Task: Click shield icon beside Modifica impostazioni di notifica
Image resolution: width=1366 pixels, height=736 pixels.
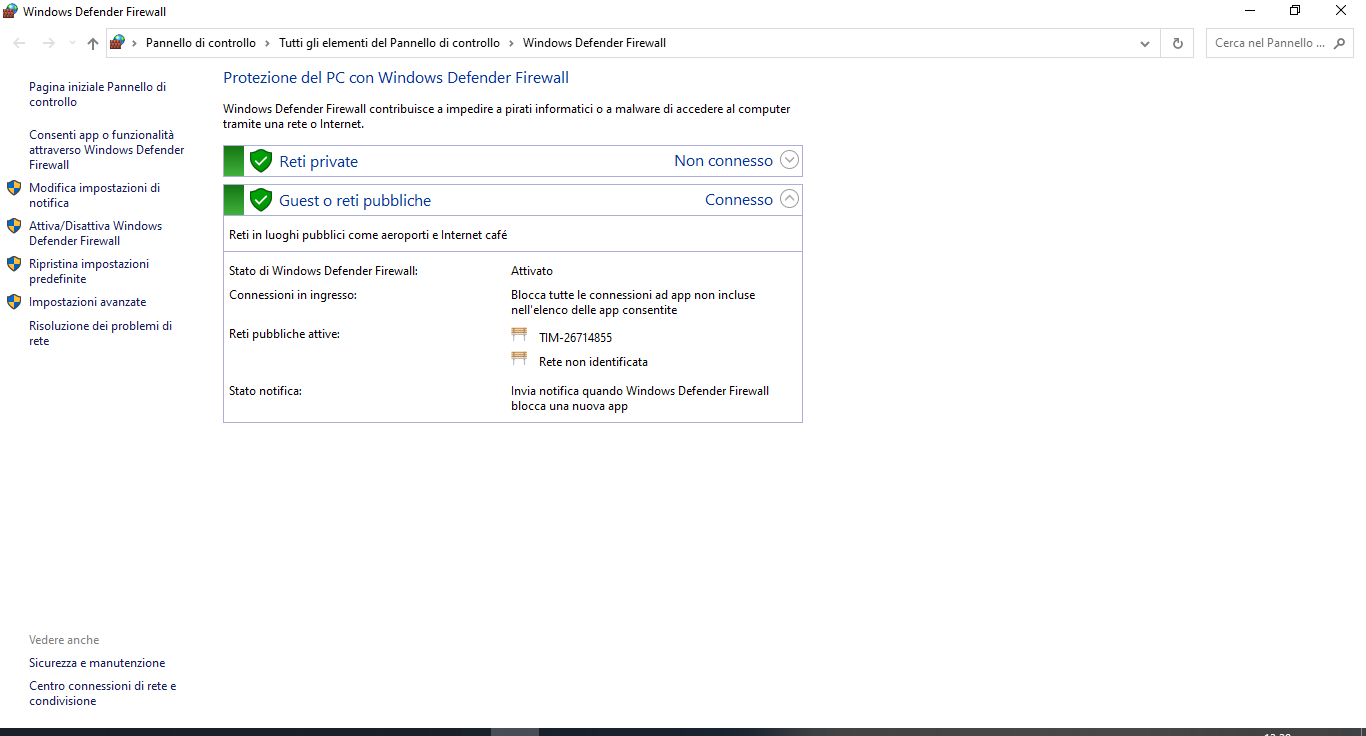Action: tap(14, 188)
